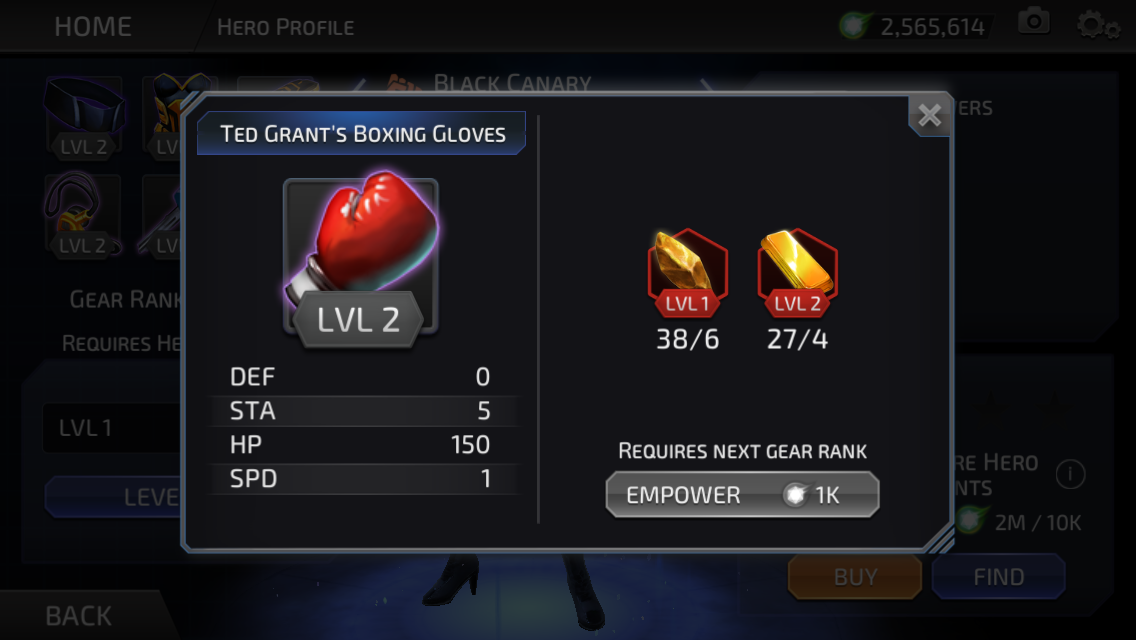Select the LVL 2 gold bar material
Screen dimensions: 1136x640
[x=797, y=273]
